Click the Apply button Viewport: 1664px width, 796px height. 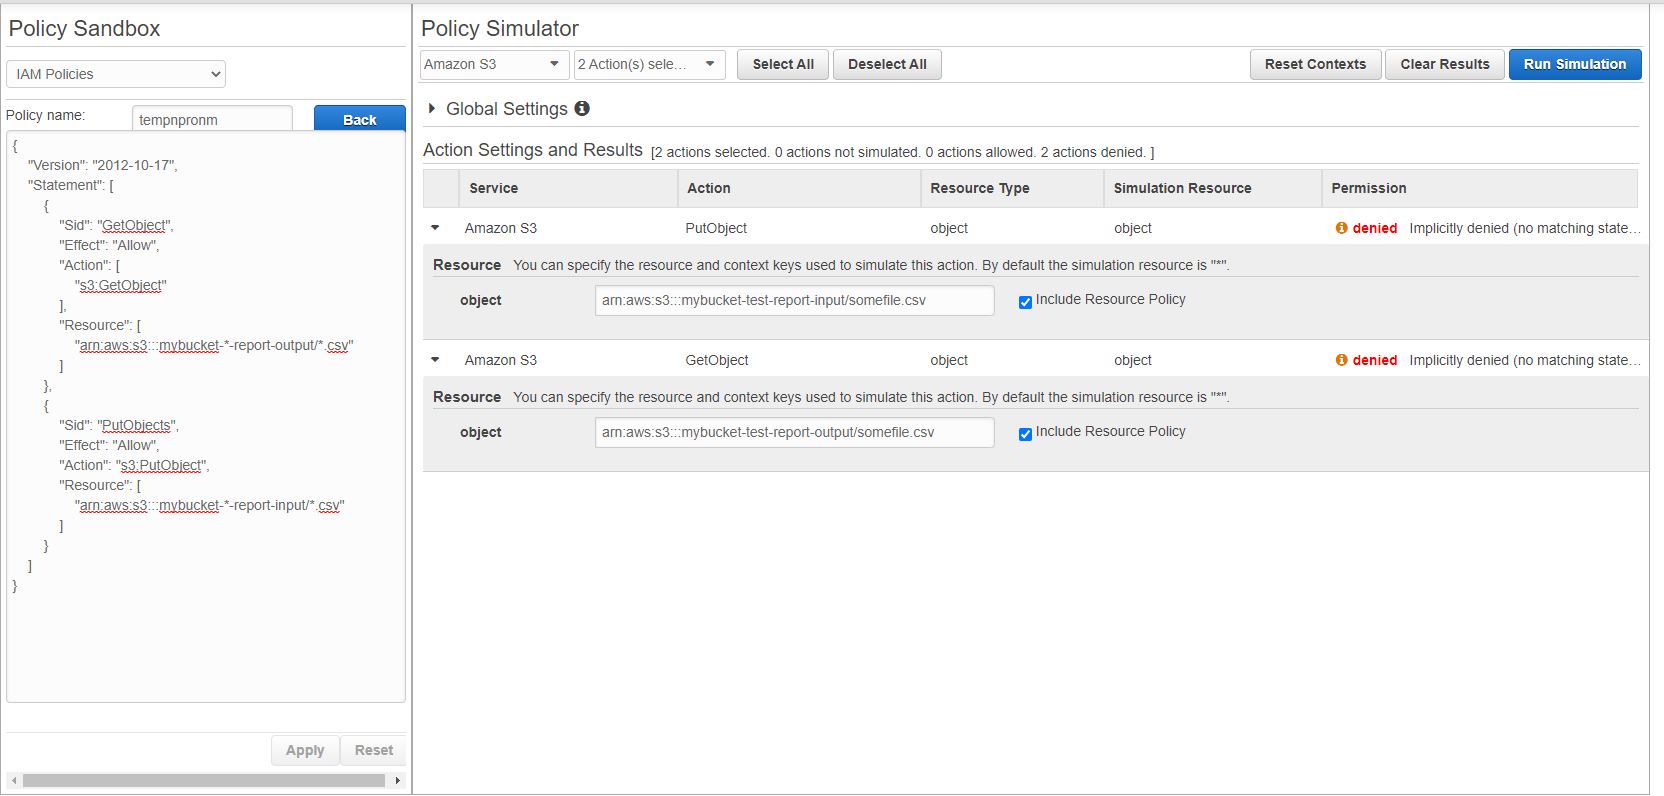click(305, 750)
